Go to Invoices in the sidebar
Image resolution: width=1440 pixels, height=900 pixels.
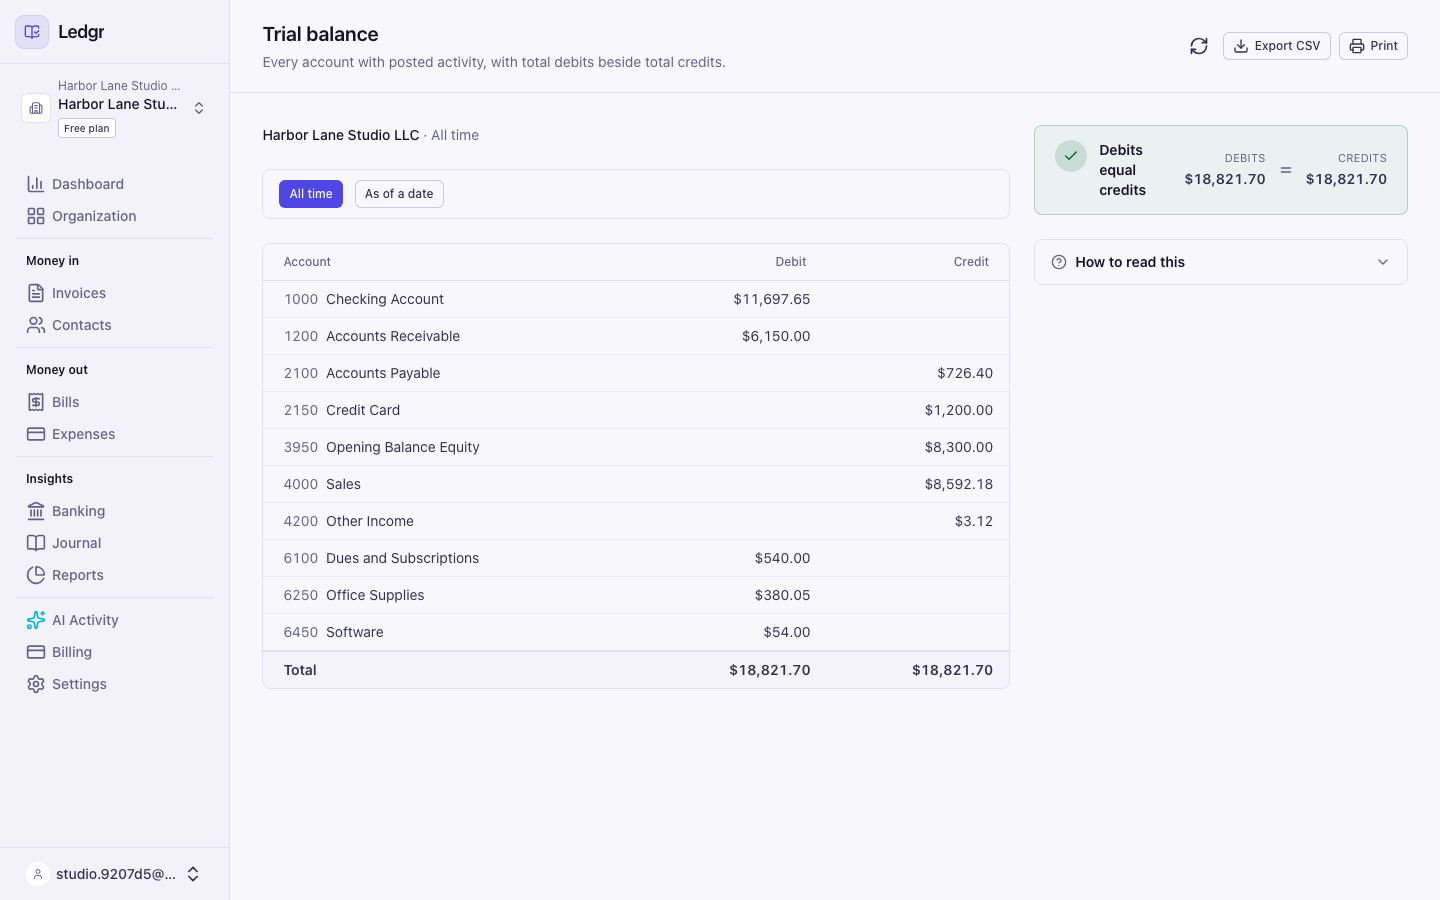pyautogui.click(x=115, y=293)
